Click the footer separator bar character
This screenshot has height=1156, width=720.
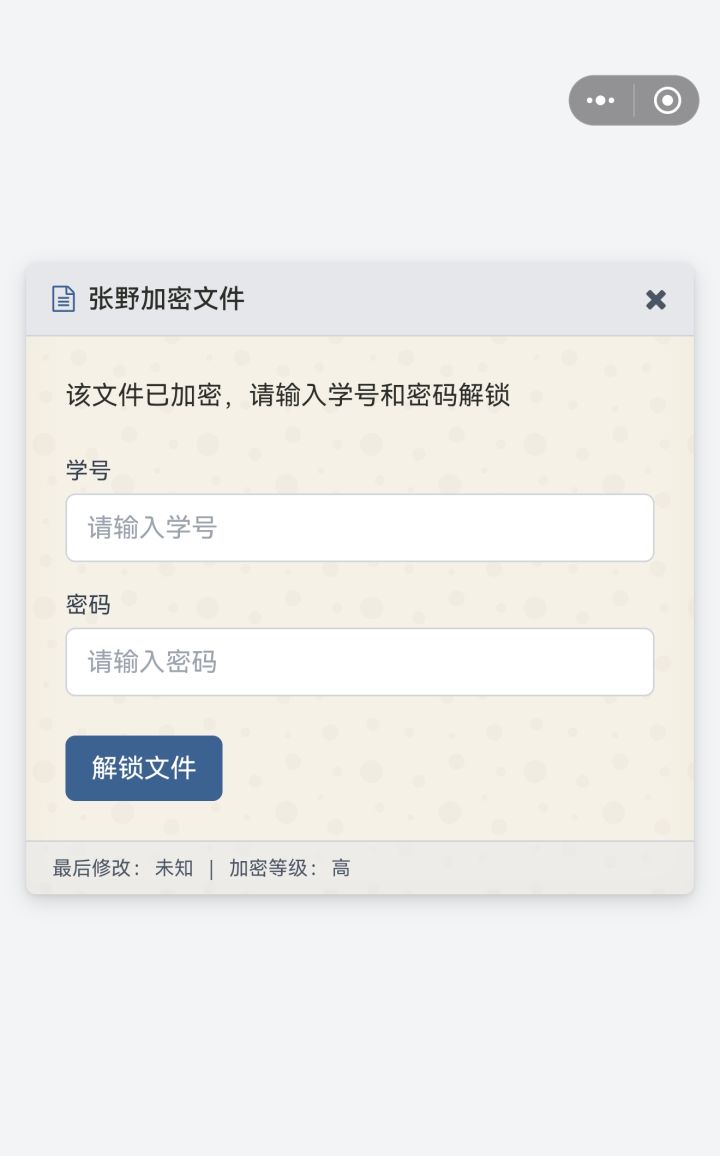(211, 868)
